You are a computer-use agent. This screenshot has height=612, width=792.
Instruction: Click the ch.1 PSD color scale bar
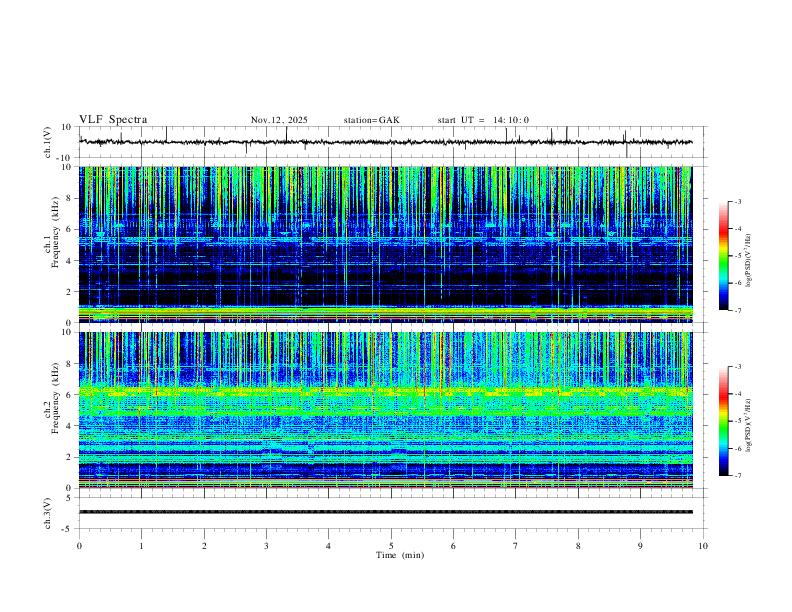[x=724, y=256]
